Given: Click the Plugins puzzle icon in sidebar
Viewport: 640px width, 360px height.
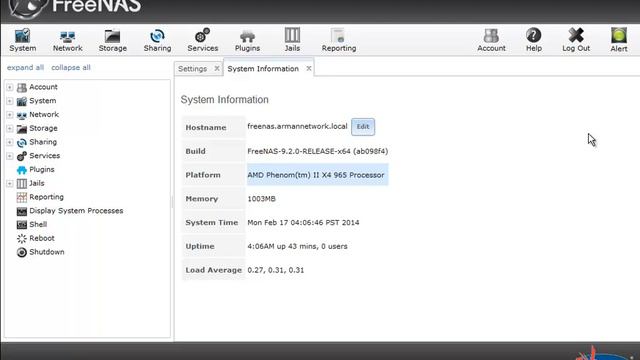Looking at the screenshot, I should pyautogui.click(x=22, y=170).
